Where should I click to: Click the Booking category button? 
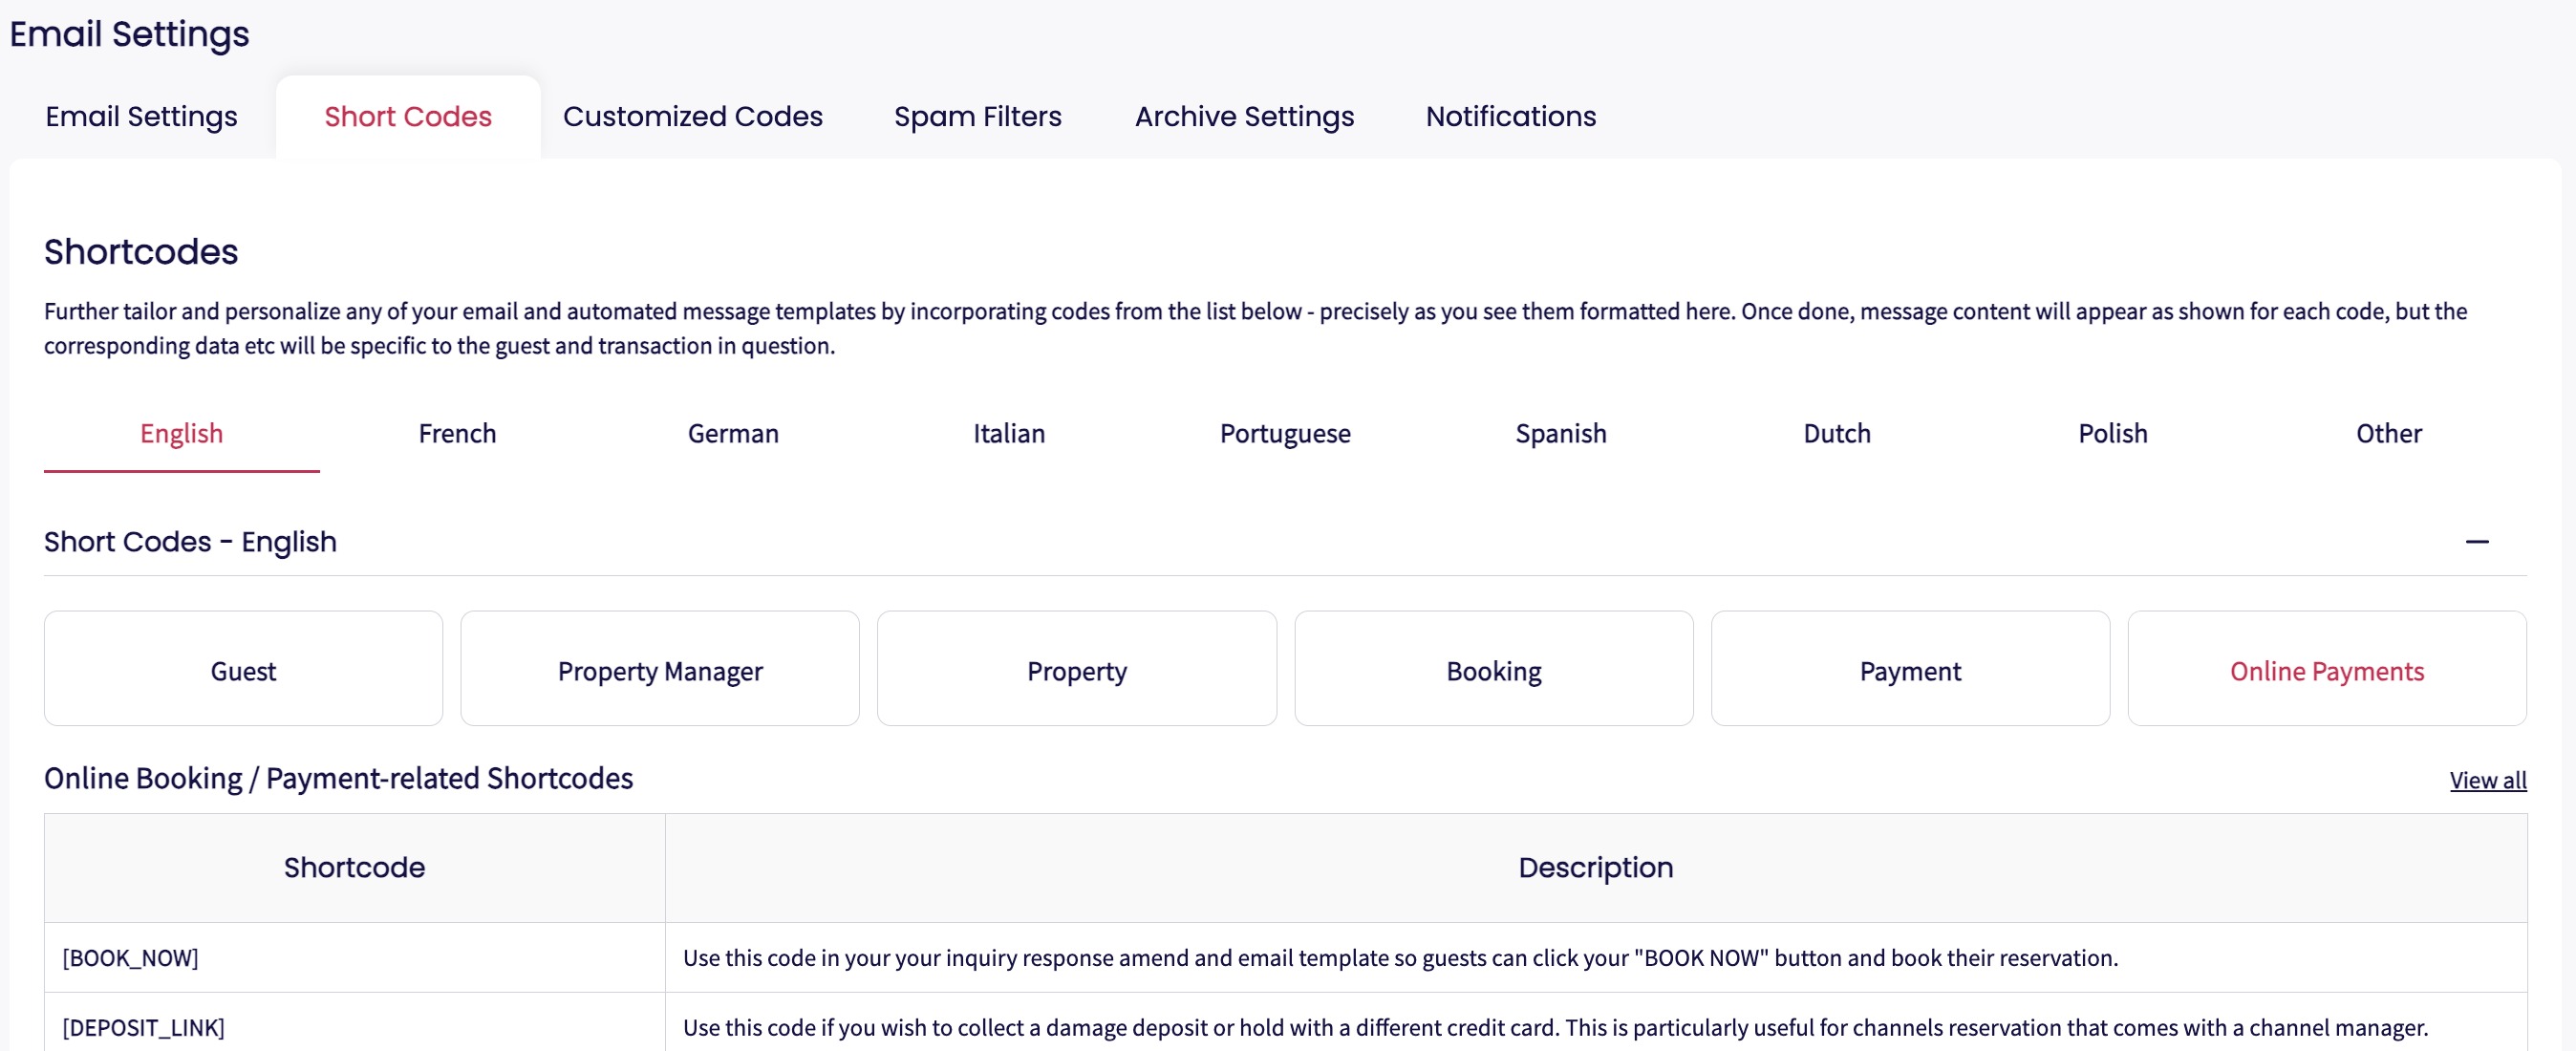[1493, 670]
